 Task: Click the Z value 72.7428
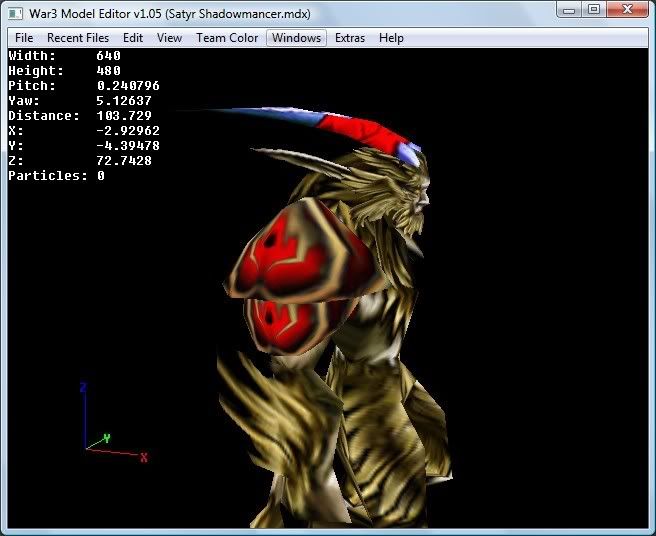[x=124, y=161]
